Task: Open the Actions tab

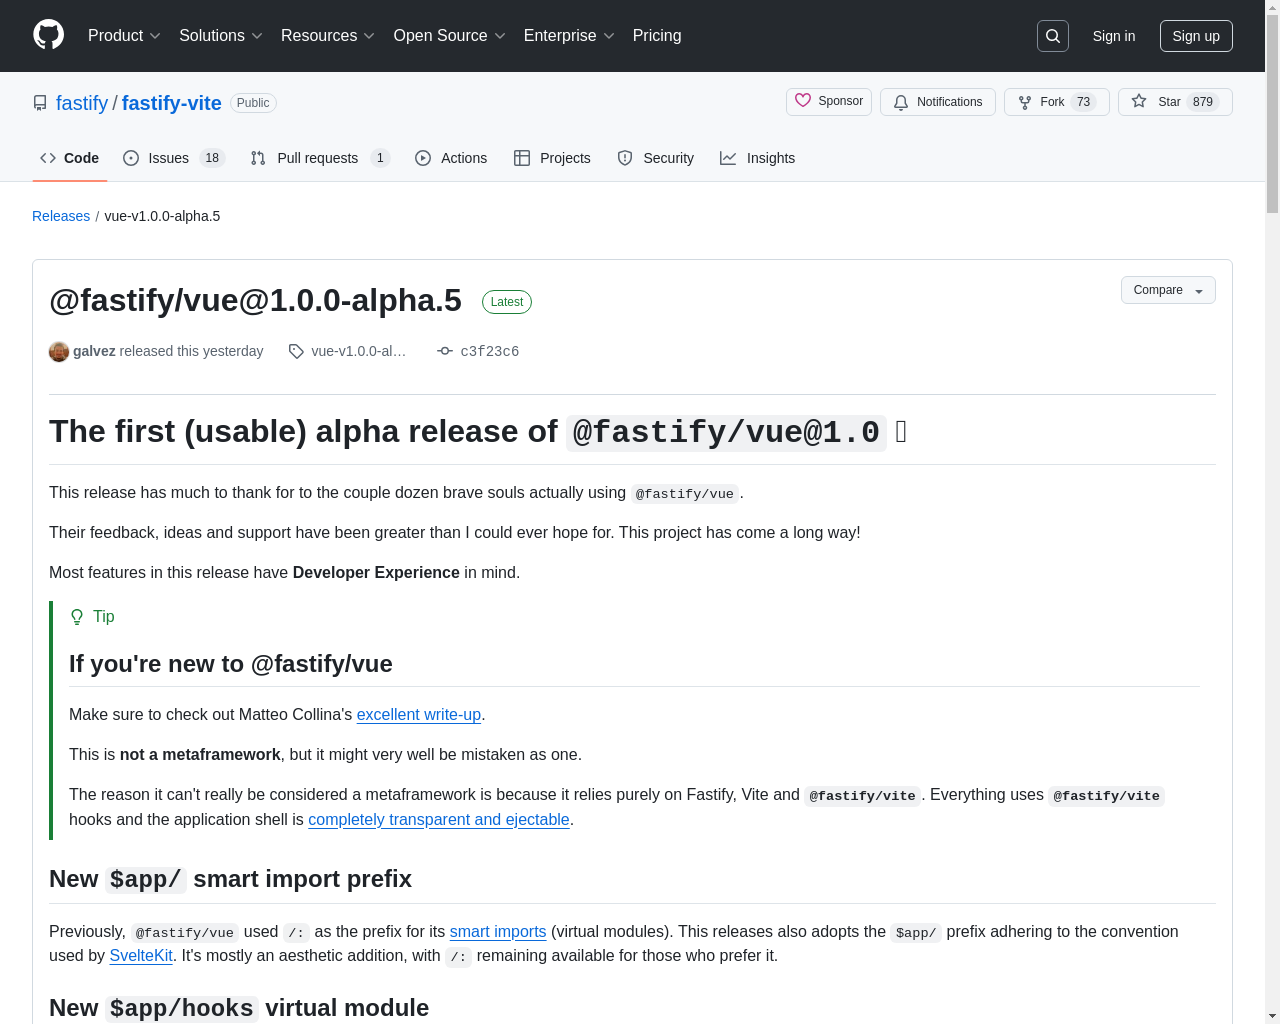Action: pos(451,158)
